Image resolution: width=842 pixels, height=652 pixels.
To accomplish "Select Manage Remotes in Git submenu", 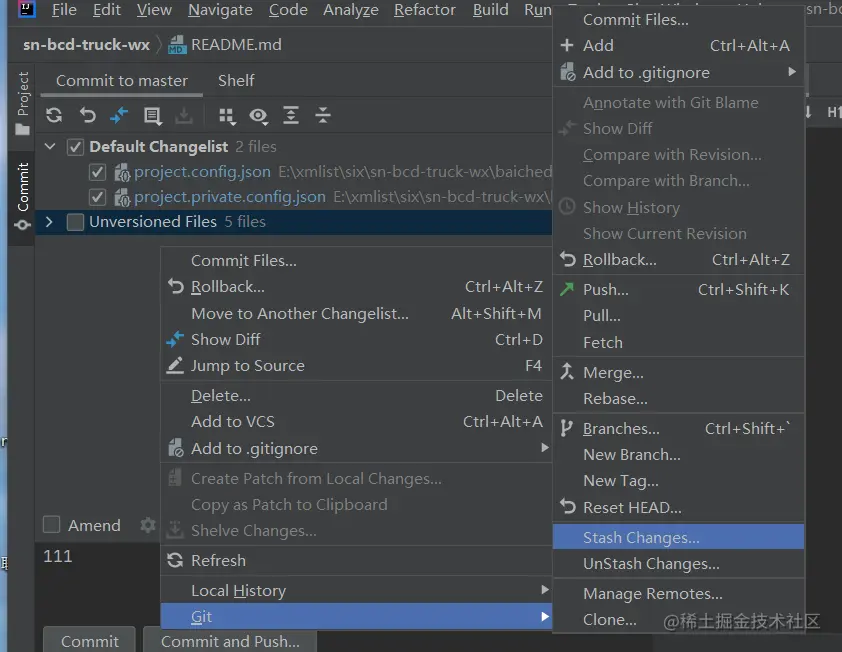I will pos(678,593).
